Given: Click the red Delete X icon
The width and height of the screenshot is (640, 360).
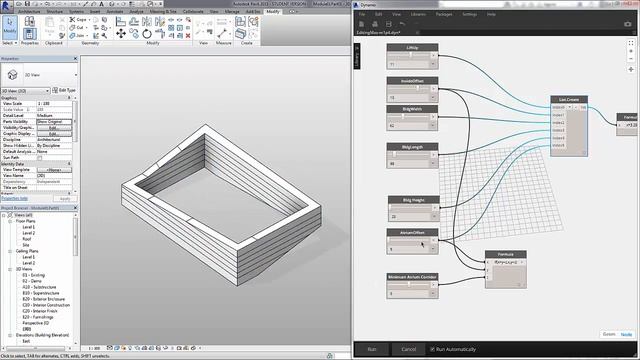Looking at the screenshot, I should tap(188, 36).
